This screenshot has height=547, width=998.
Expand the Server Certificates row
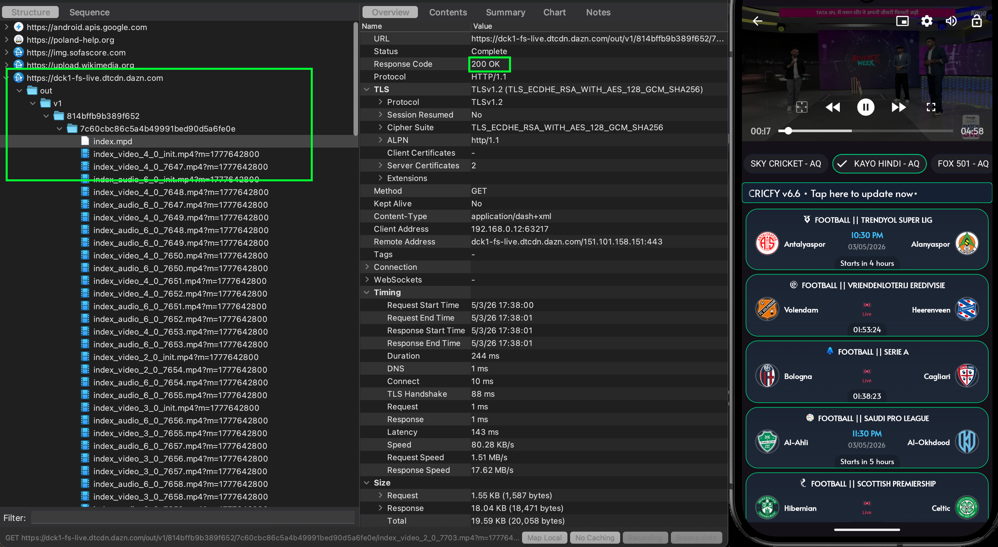pos(380,166)
